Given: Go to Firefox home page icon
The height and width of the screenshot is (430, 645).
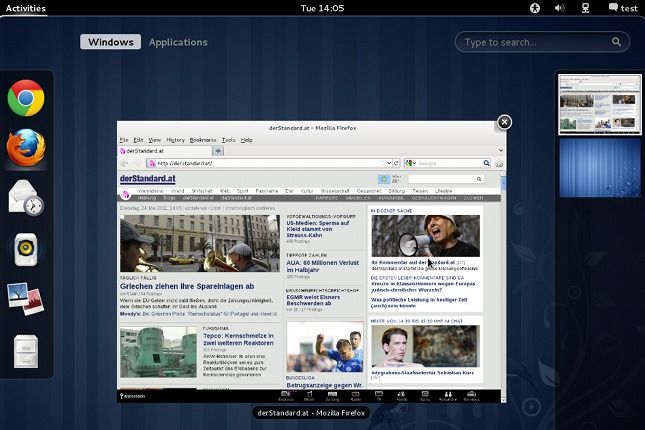Looking at the screenshot, I should click(x=499, y=163).
